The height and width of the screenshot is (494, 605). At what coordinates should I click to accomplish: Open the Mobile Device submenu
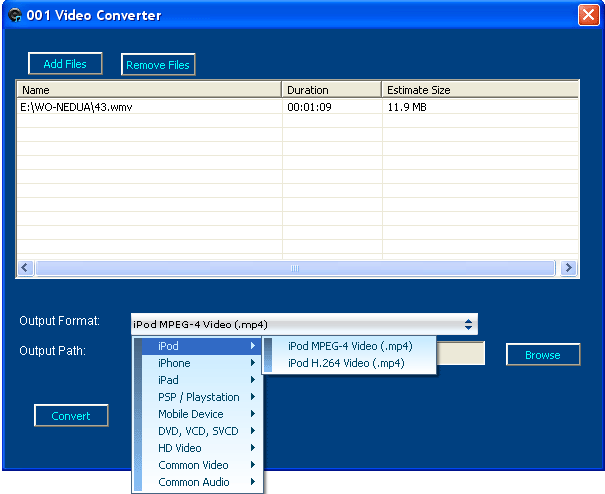coord(199,414)
